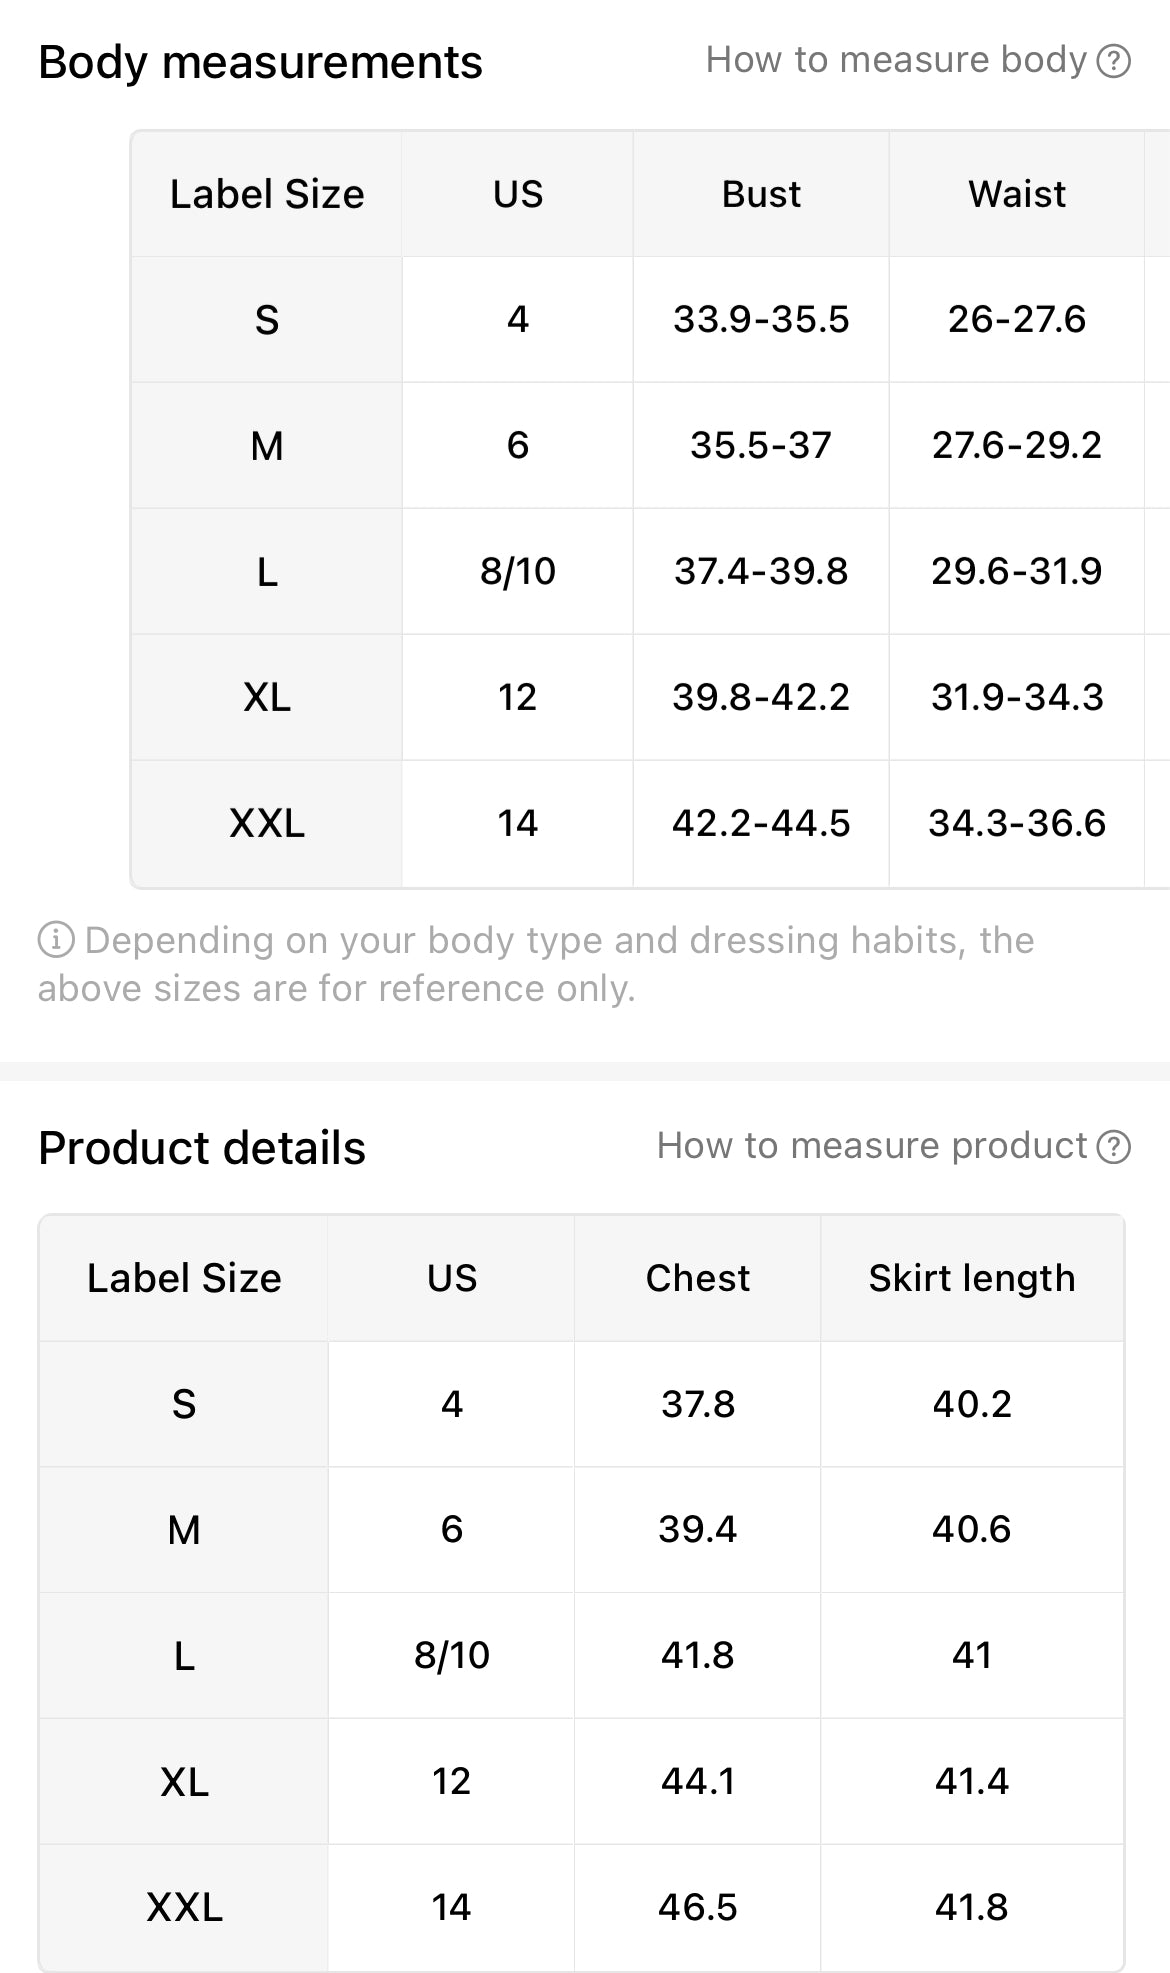The width and height of the screenshot is (1170, 1973).
Task: Click XL waist range 31.9-34.3
Action: tap(1016, 697)
